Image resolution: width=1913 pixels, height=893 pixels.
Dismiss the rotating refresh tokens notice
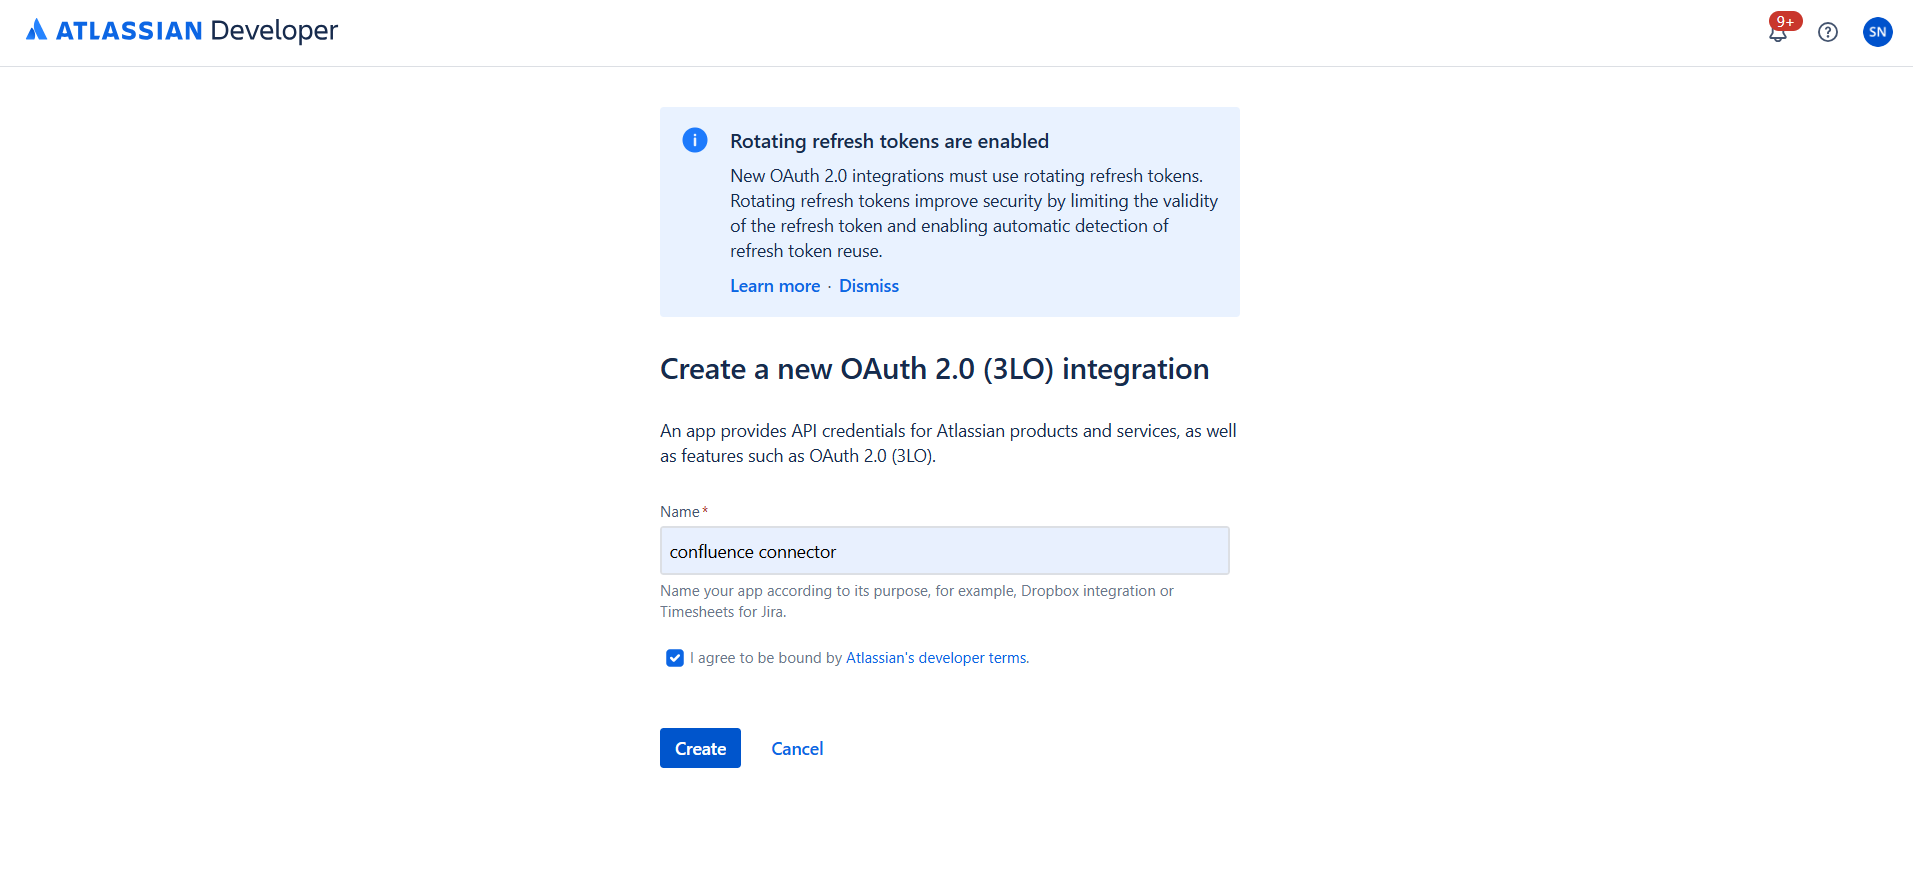pos(869,286)
